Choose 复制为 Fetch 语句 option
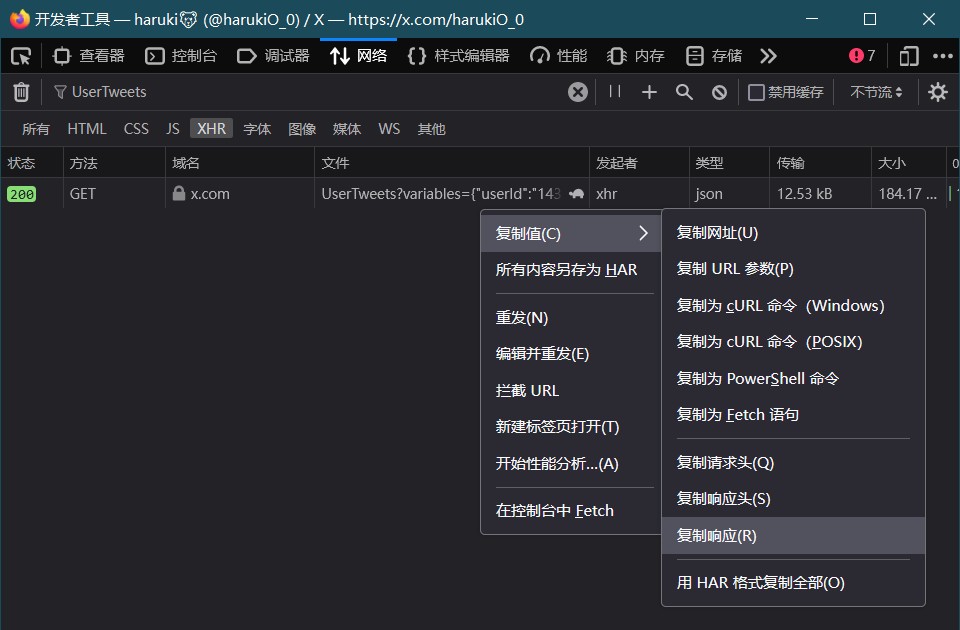Image resolution: width=960 pixels, height=630 pixels. pyautogui.click(x=737, y=415)
